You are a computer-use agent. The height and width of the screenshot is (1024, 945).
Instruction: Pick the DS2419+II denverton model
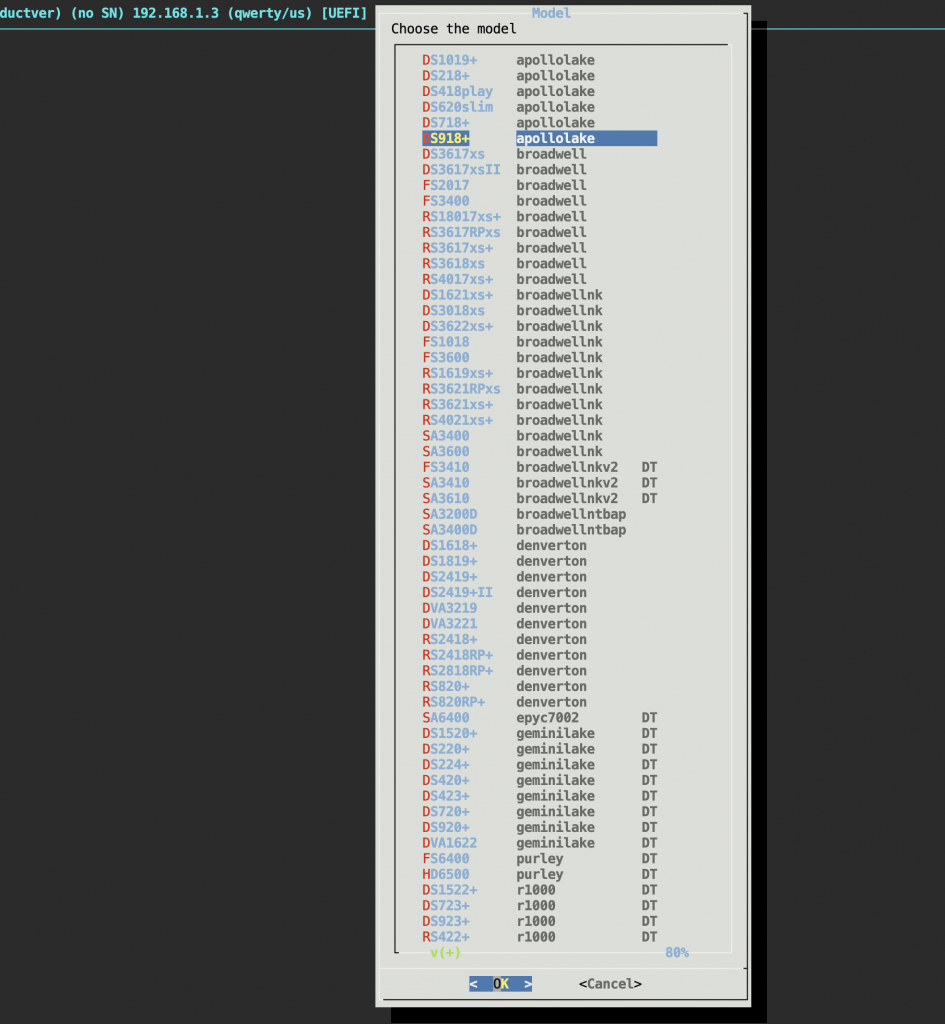(x=457, y=592)
